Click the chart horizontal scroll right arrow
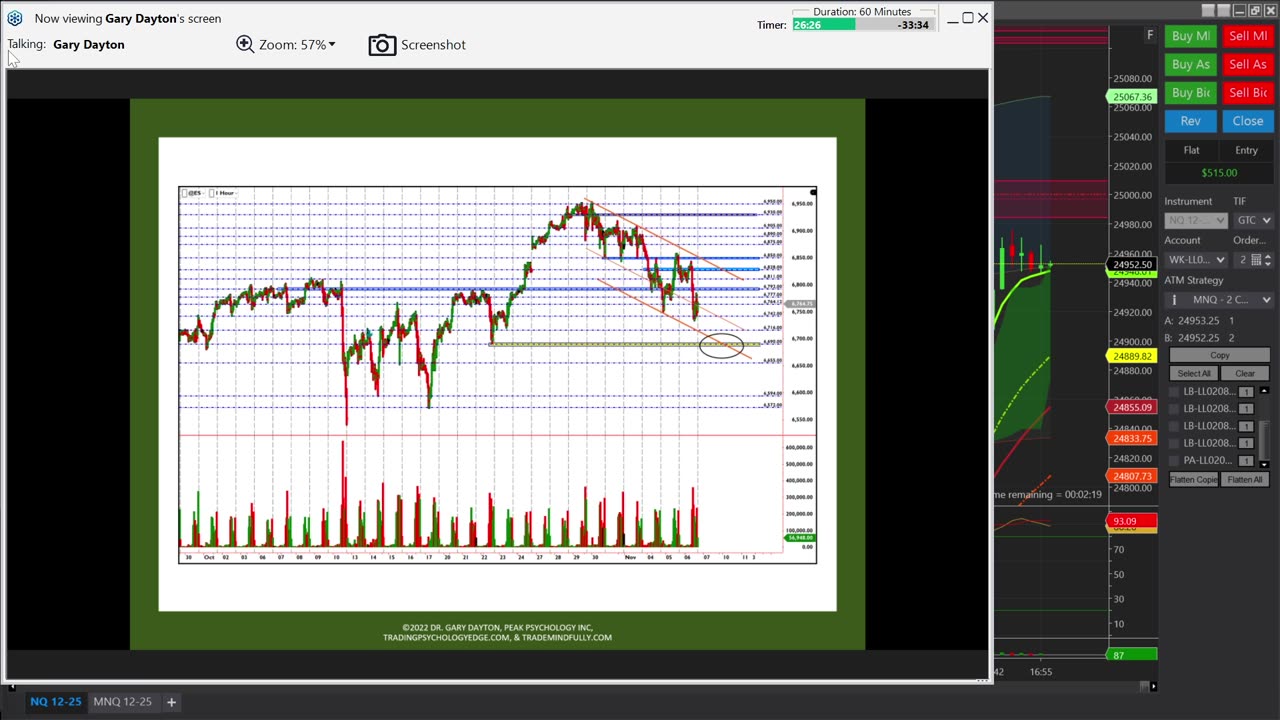Screen dimensions: 1280x720 1153,686
